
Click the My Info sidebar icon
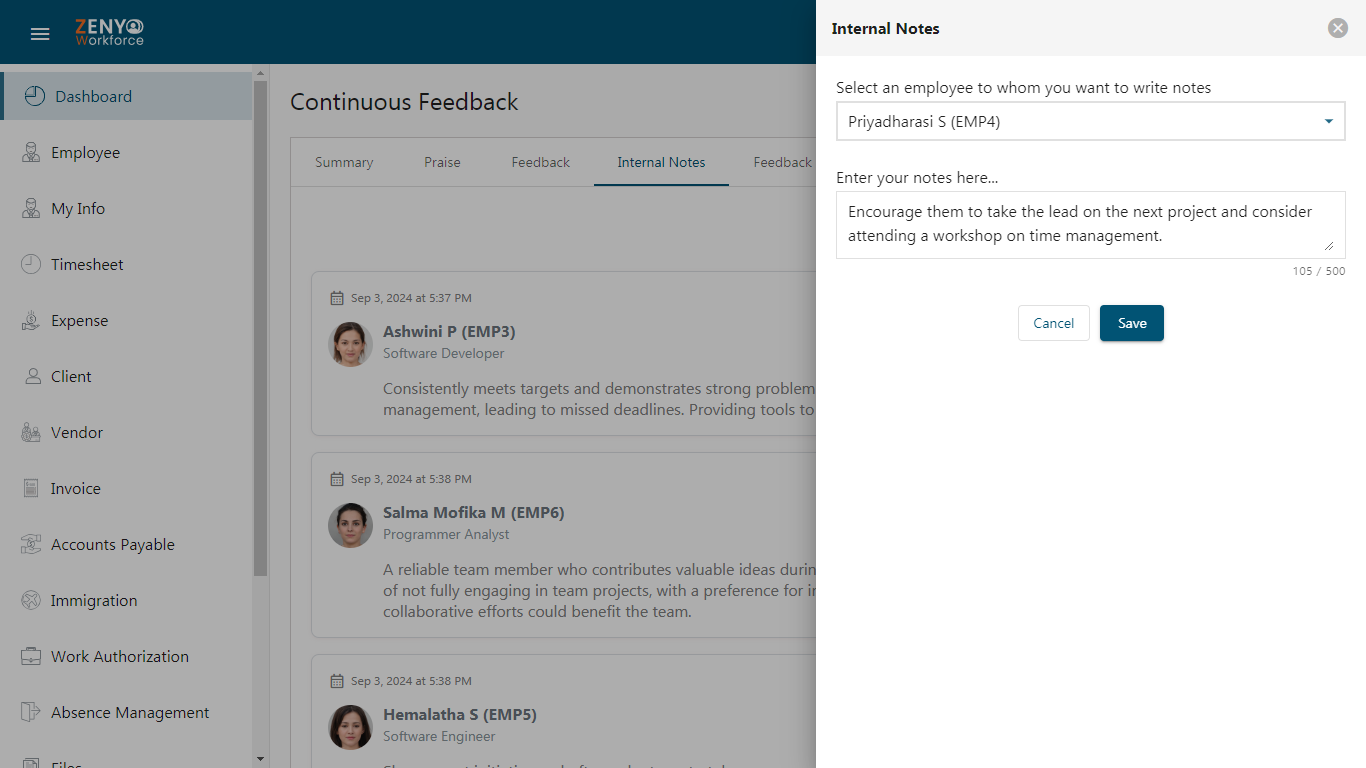tap(31, 208)
